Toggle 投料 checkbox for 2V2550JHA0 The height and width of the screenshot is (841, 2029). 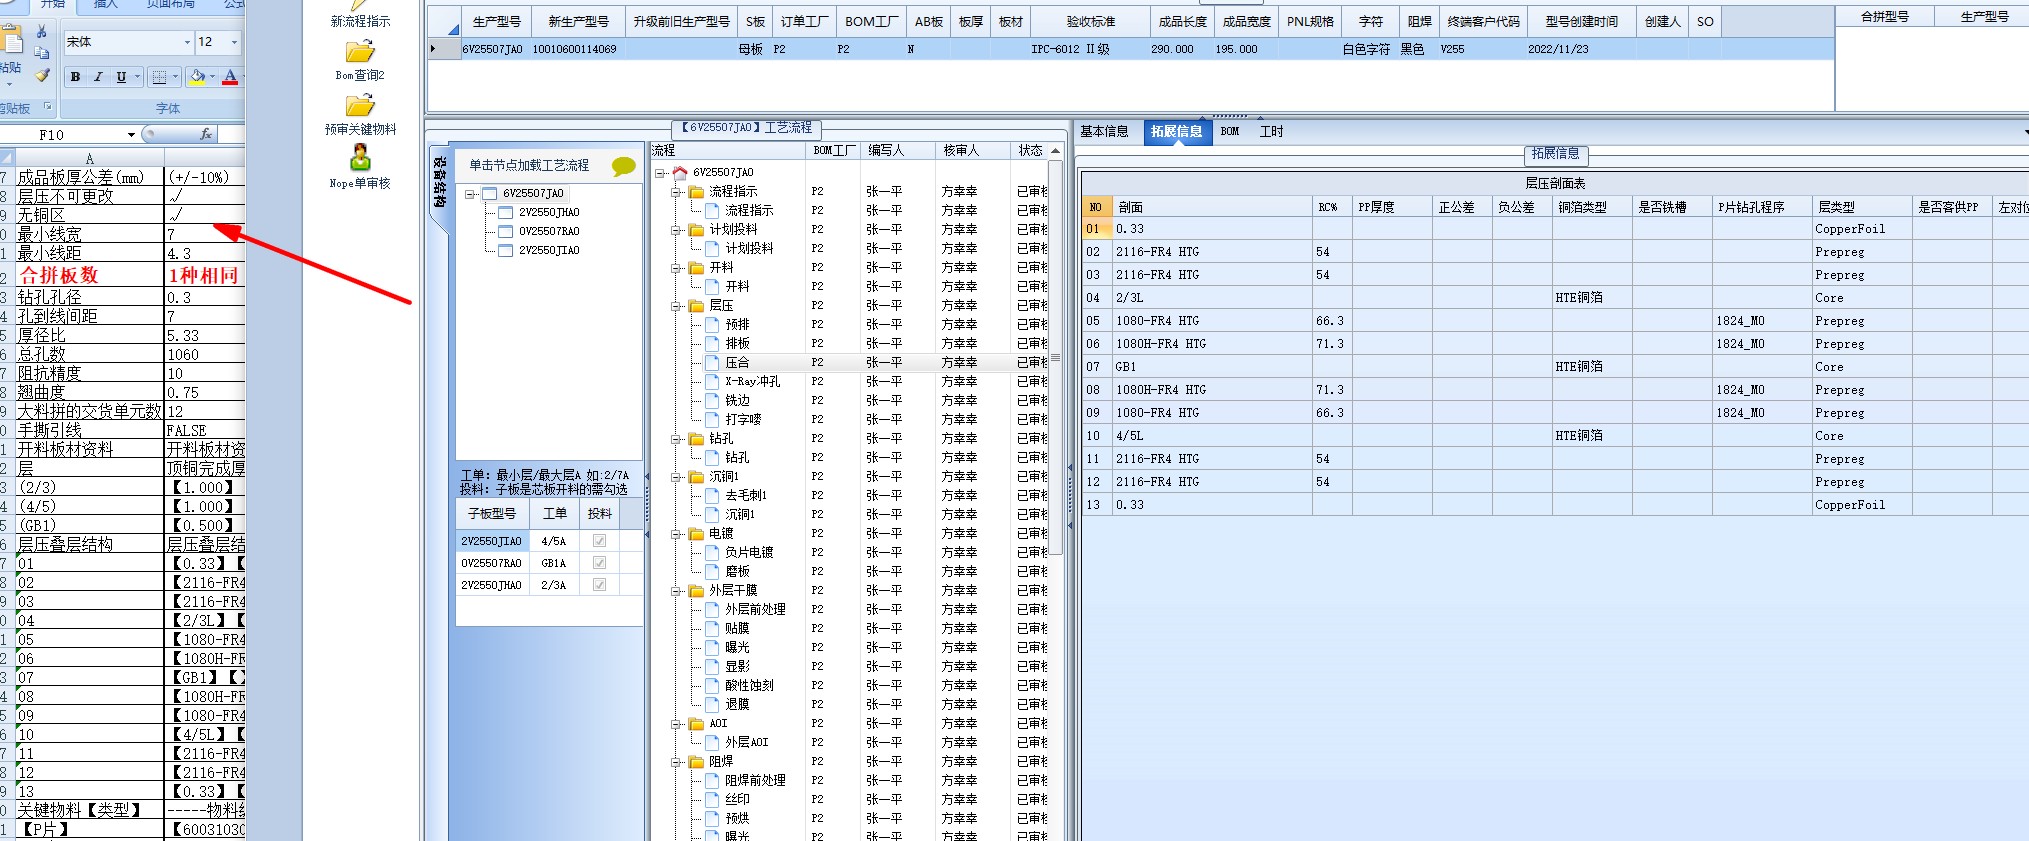pyautogui.click(x=599, y=585)
